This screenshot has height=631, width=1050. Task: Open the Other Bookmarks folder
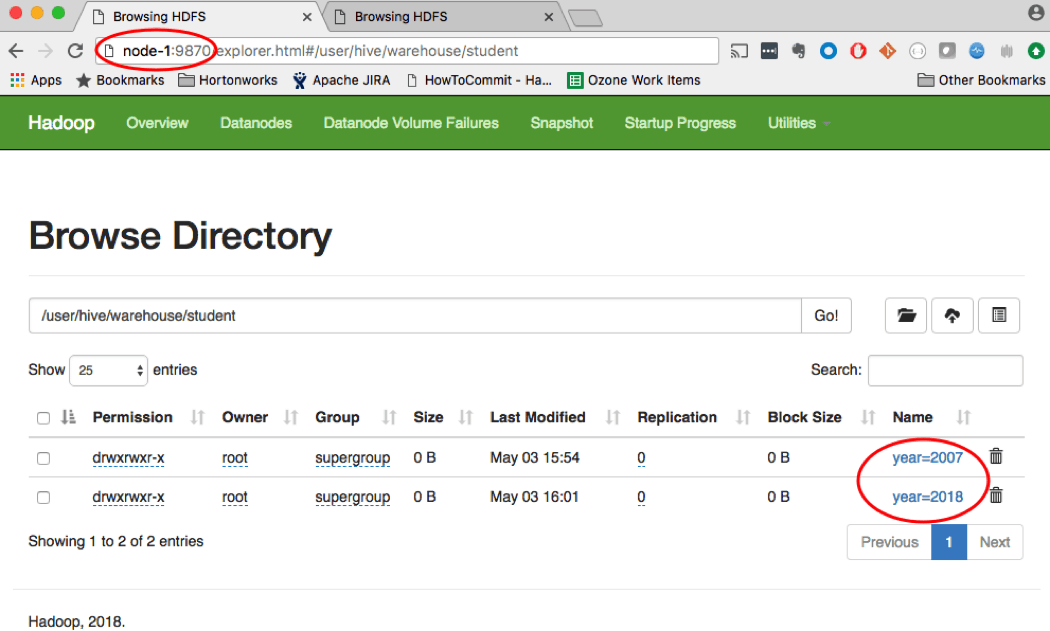pyautogui.click(x=981, y=80)
